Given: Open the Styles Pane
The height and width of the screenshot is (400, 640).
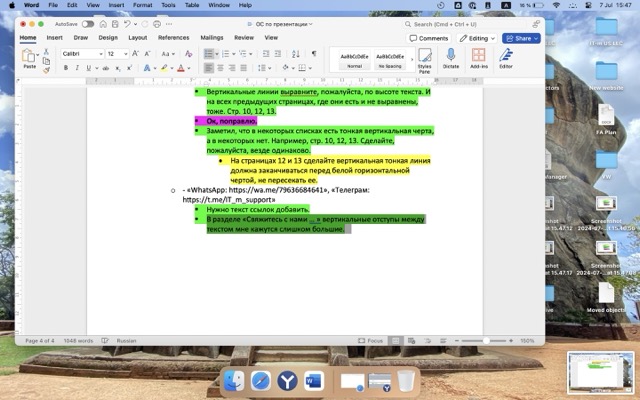Looking at the screenshot, I should [x=425, y=58].
